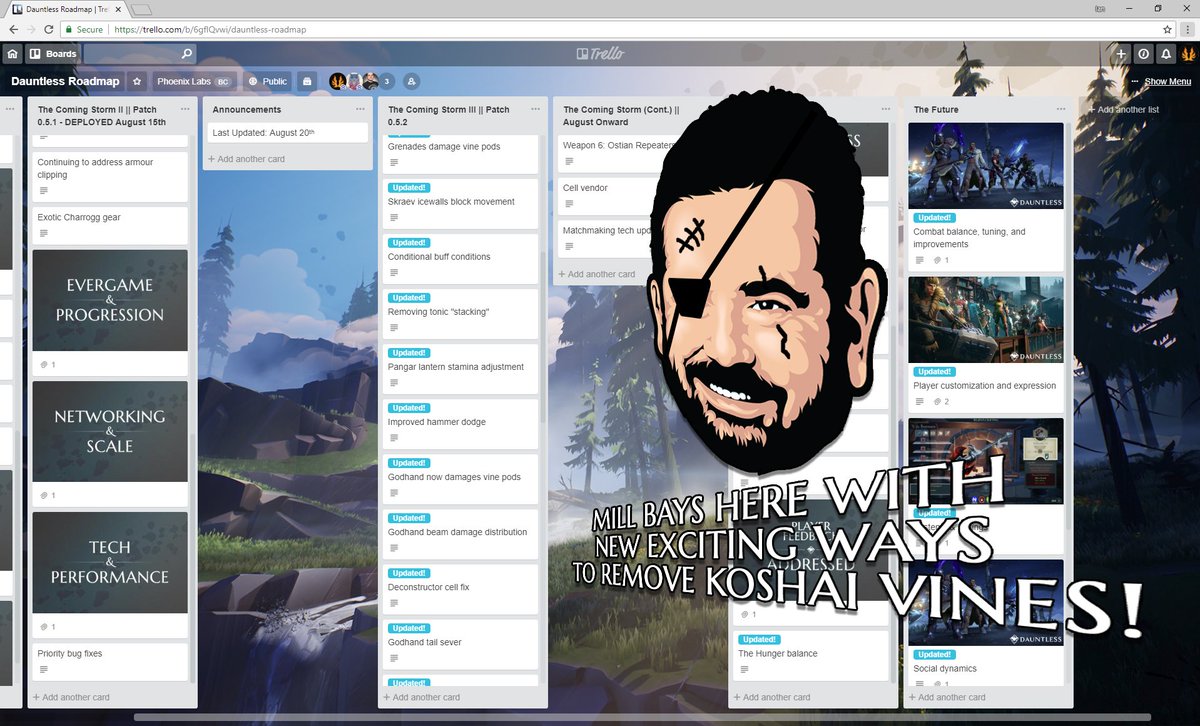Show the 3 additional board members
The width and height of the screenshot is (1200, 726).
point(387,81)
